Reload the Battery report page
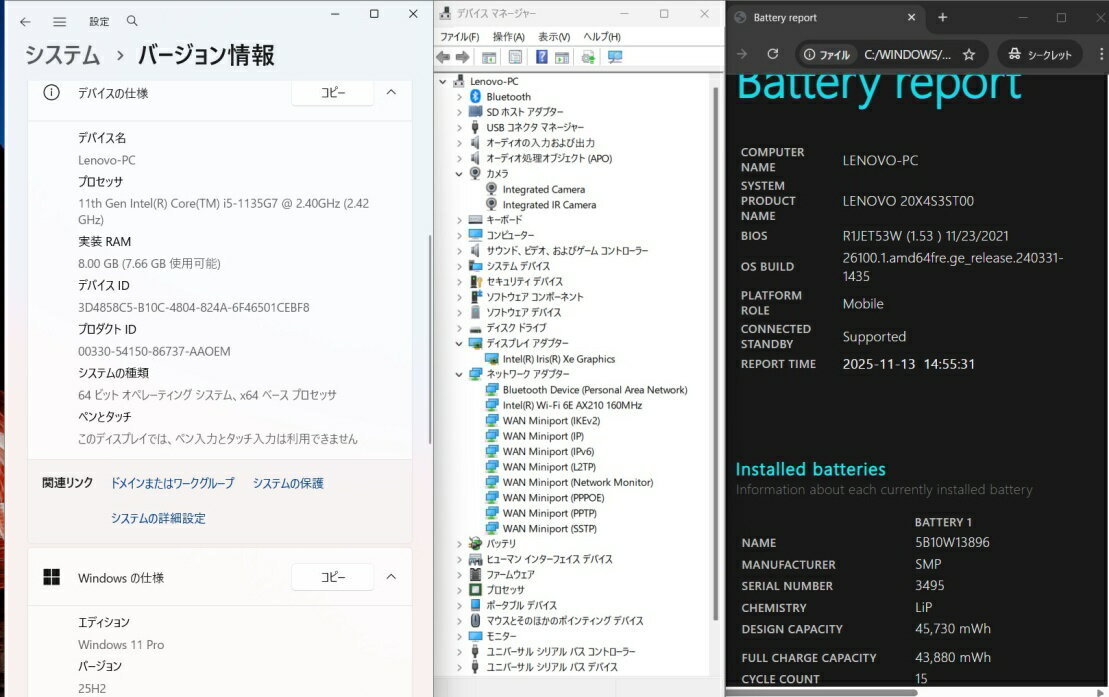The height and width of the screenshot is (697, 1109). click(772, 55)
